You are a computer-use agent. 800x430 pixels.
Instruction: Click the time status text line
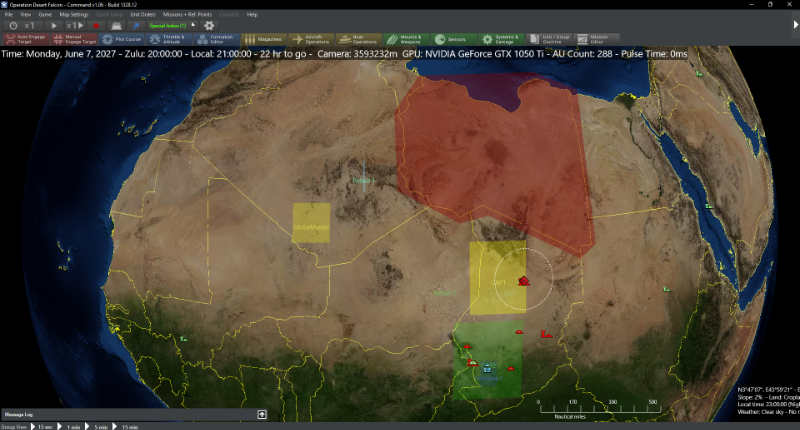pos(344,54)
